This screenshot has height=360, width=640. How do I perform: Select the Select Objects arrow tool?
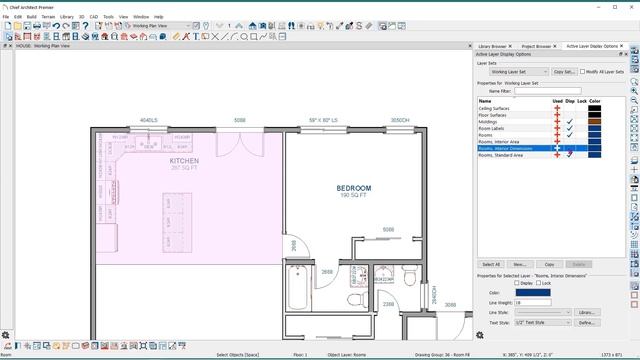pyautogui.click(x=8, y=37)
